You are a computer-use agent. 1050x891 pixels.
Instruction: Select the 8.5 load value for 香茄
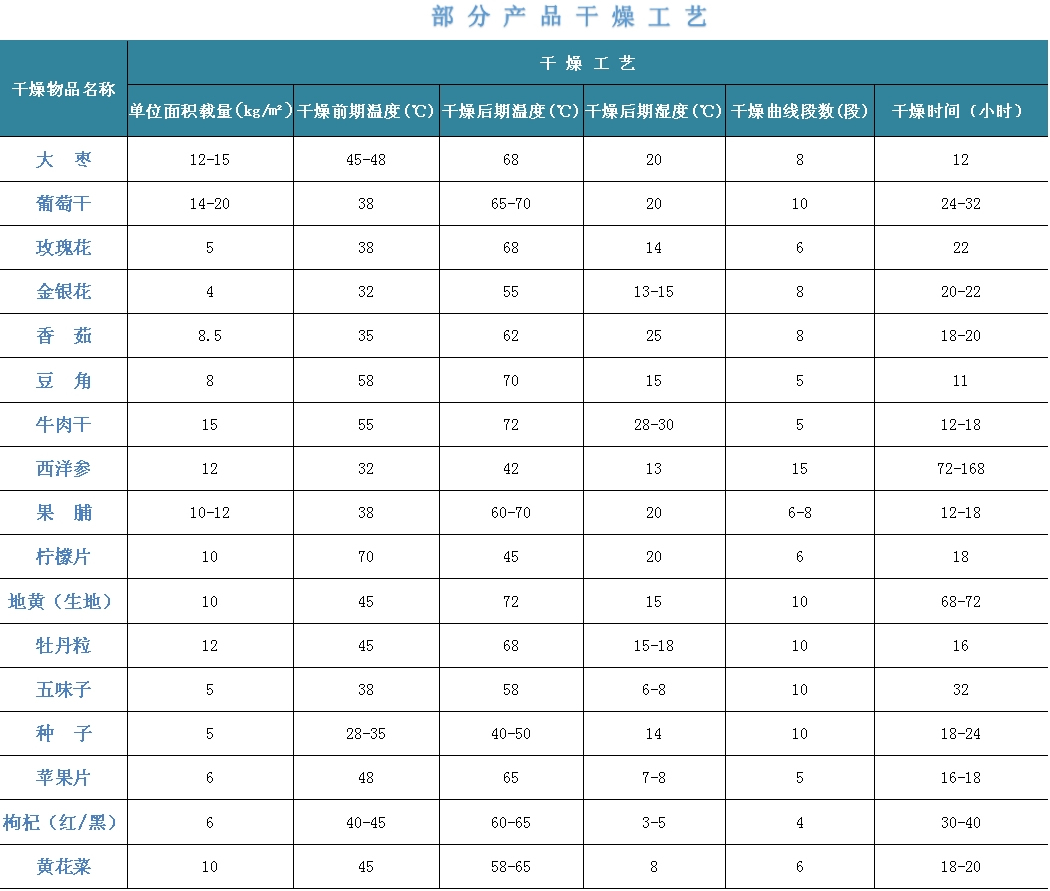pos(210,336)
